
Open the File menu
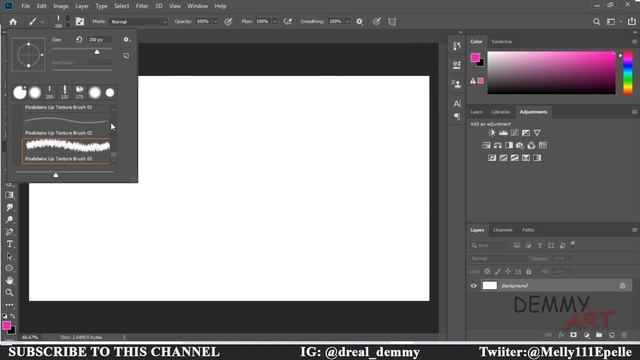coord(26,6)
